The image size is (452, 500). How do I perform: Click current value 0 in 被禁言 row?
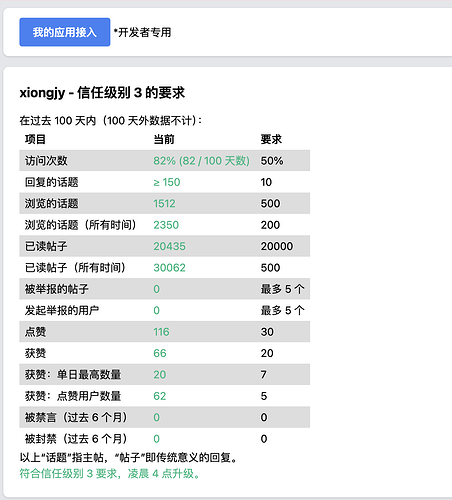click(x=156, y=417)
